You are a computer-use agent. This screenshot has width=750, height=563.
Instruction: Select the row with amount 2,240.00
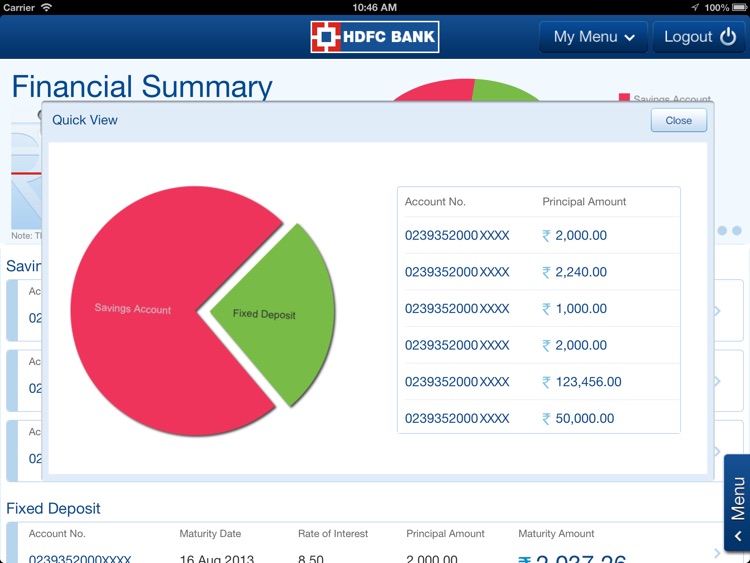click(538, 272)
